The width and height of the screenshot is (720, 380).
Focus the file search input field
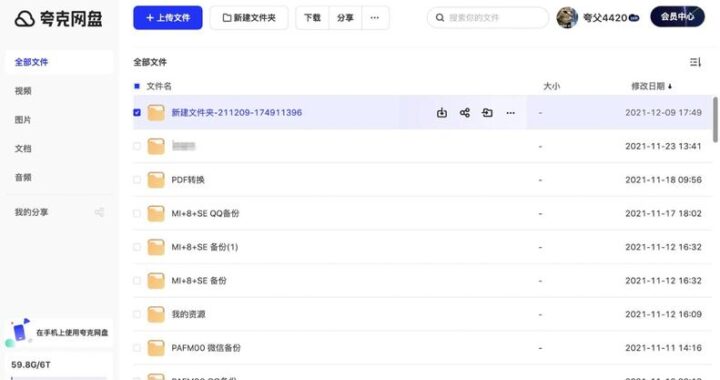click(x=488, y=18)
